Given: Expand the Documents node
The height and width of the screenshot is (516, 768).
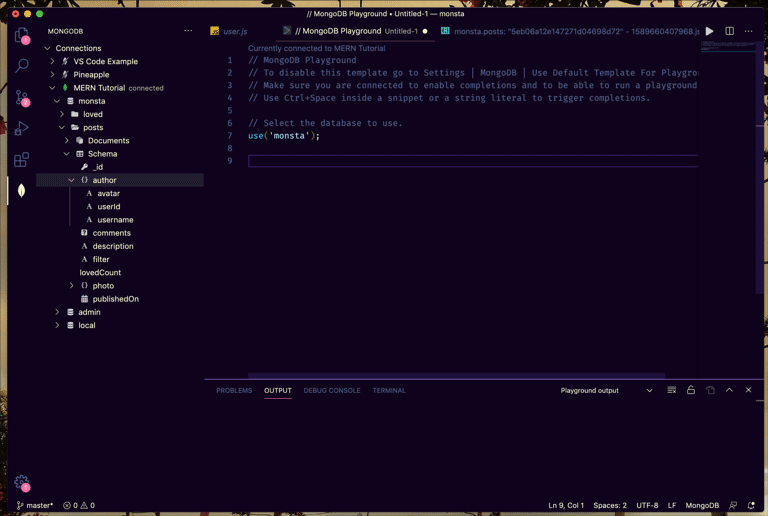Looking at the screenshot, I should pyautogui.click(x=67, y=141).
